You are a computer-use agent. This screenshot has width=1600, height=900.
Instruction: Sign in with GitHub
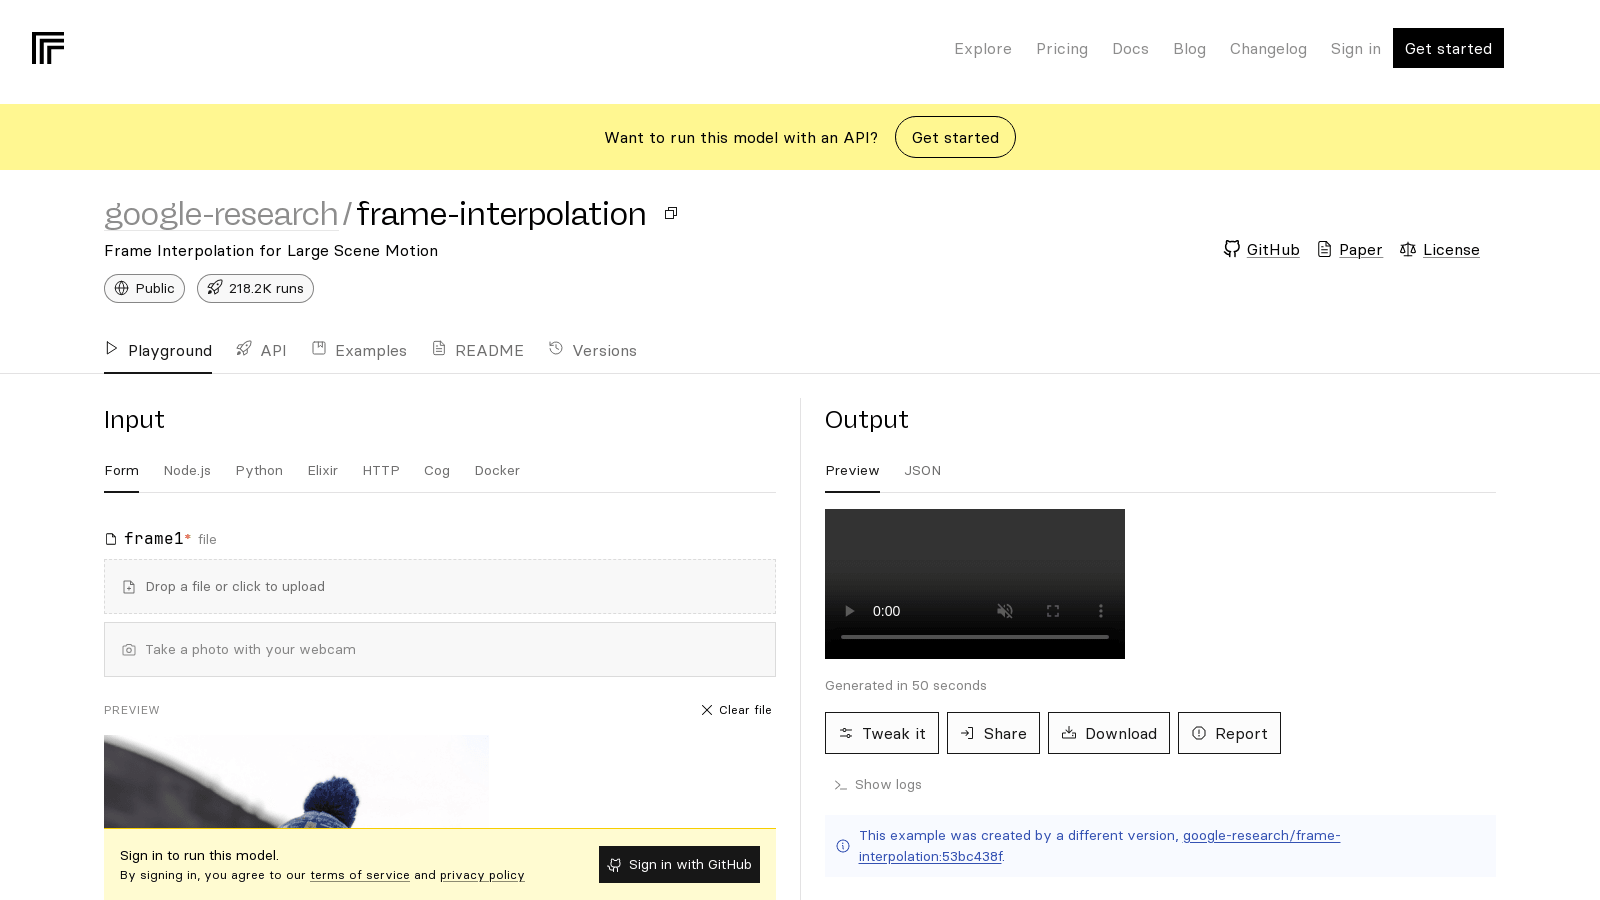[x=679, y=865]
